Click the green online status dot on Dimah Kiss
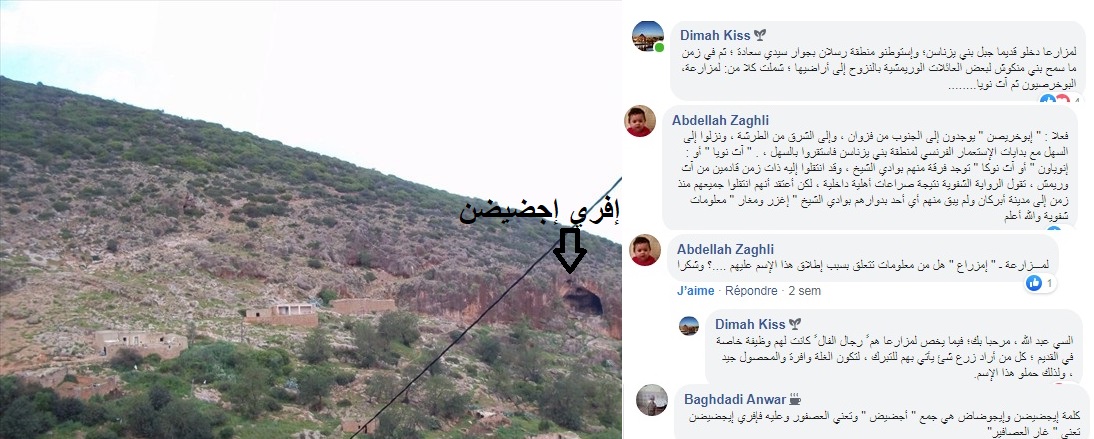This screenshot has width=1094, height=439. pos(659,47)
